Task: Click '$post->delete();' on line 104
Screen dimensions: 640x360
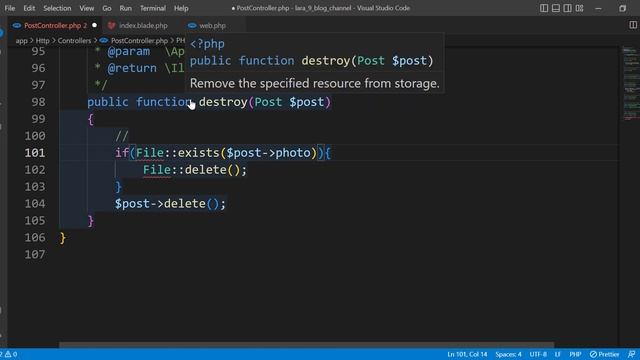Action: 170,204
